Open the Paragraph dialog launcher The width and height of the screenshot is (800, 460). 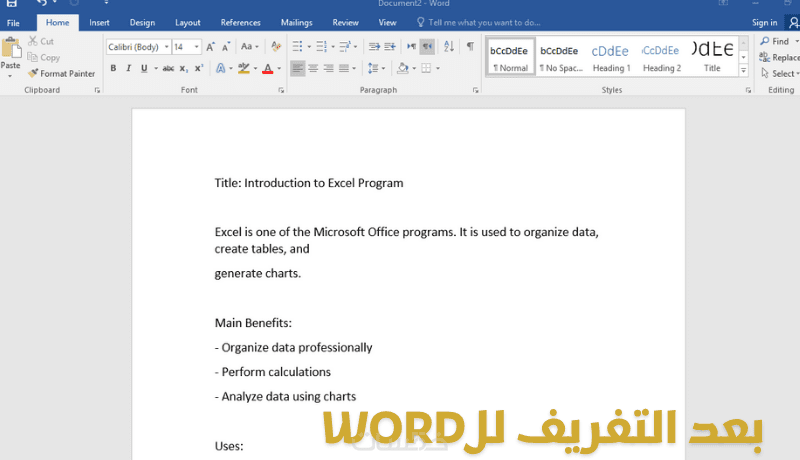point(476,90)
